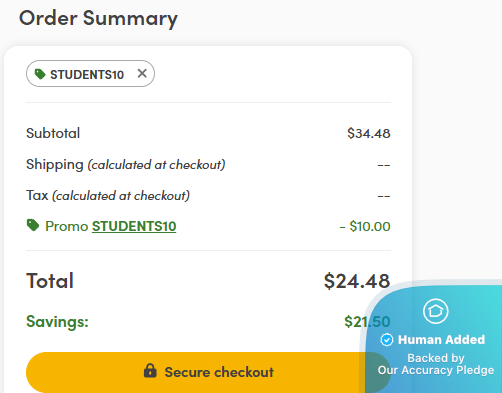Click the lock icon on checkout button
Screen dimensions: 502x393
pos(150,371)
